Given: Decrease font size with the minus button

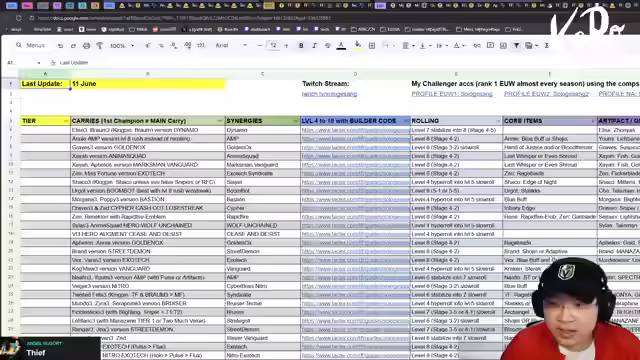Looking at the screenshot, I should tap(260, 46).
